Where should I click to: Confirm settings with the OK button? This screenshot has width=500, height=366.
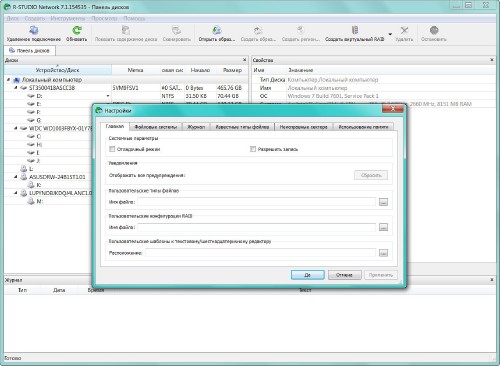[x=308, y=275]
